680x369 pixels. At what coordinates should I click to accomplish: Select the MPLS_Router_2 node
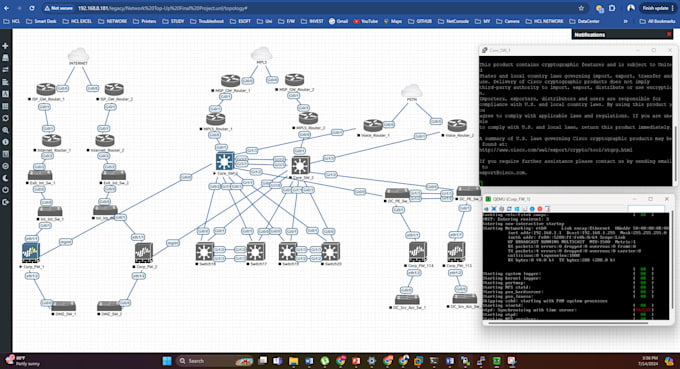point(308,118)
